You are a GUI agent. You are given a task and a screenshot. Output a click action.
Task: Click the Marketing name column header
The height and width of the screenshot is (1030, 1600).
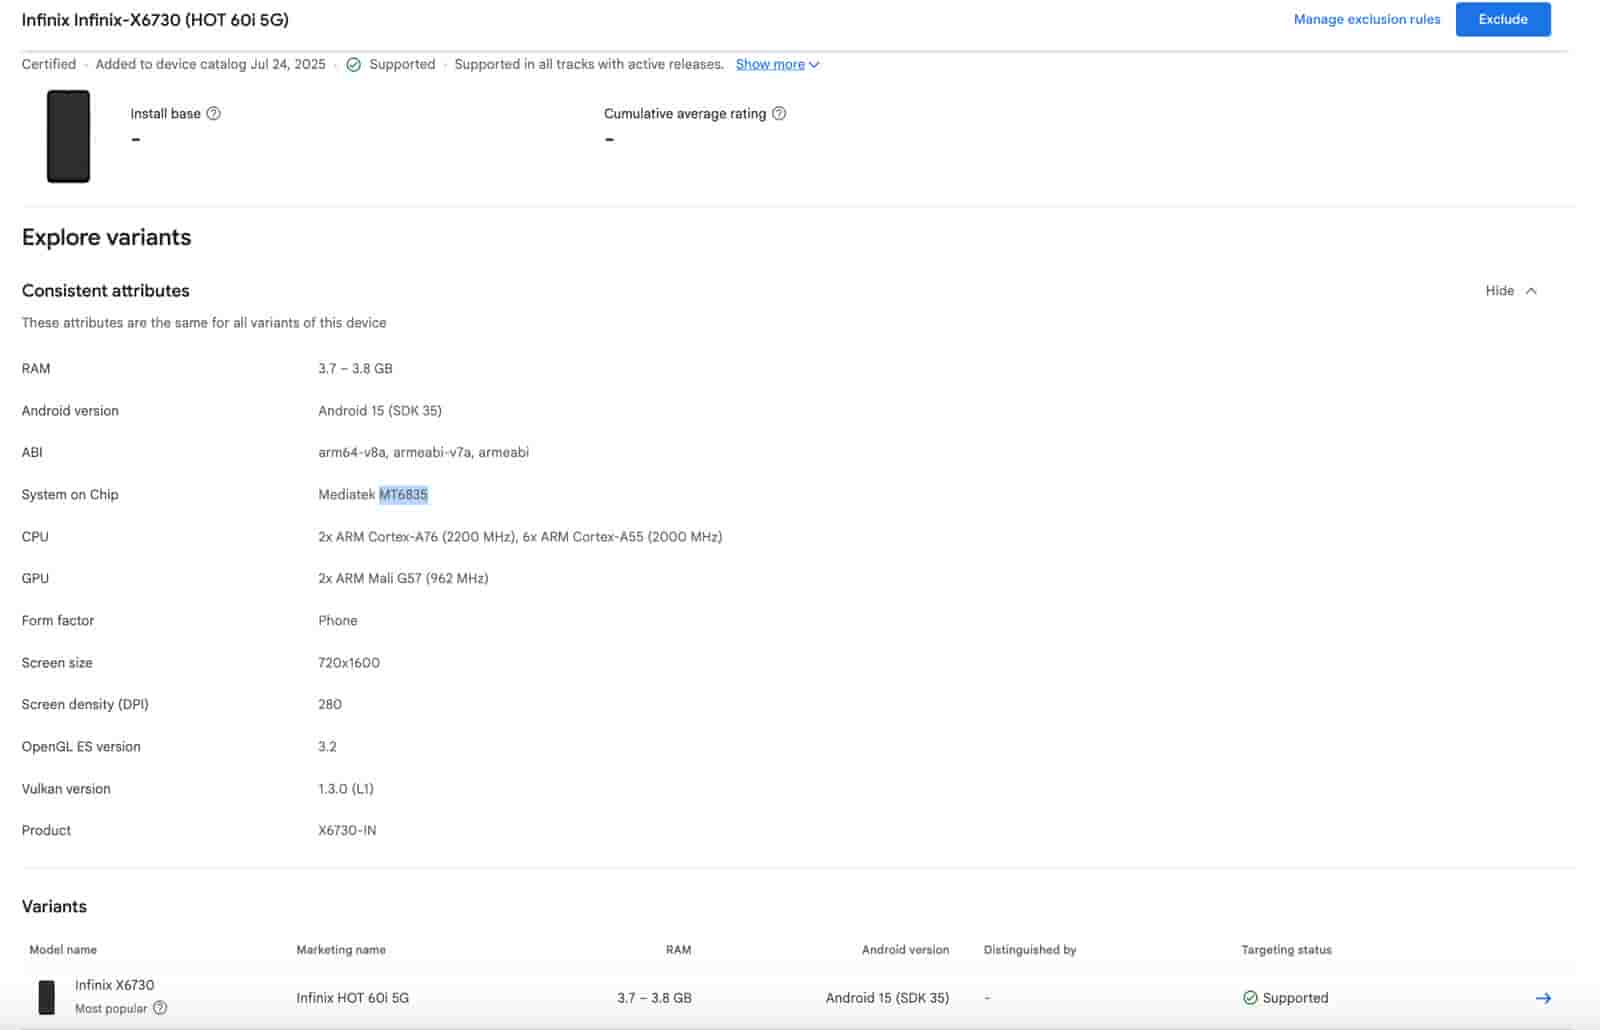(341, 950)
